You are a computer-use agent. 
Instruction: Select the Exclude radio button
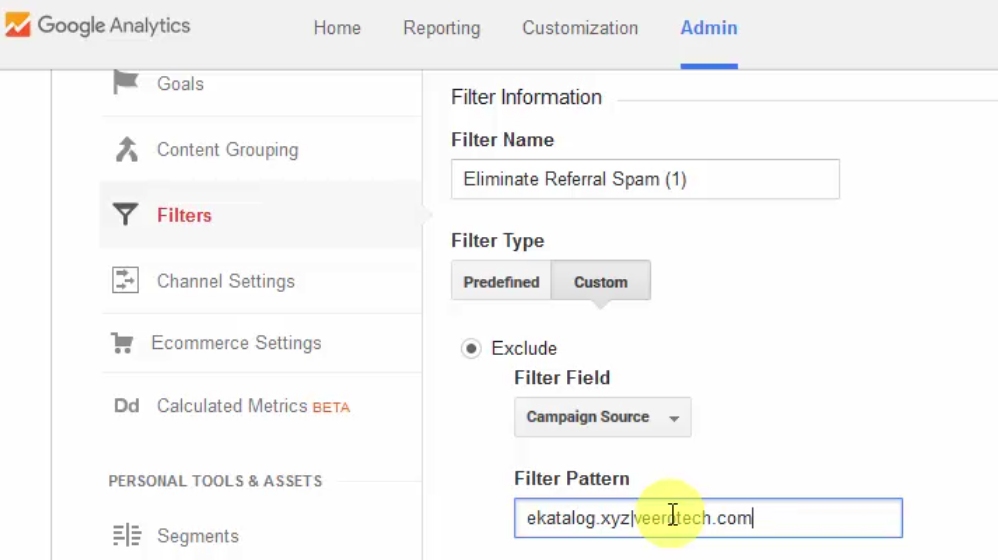click(x=471, y=348)
